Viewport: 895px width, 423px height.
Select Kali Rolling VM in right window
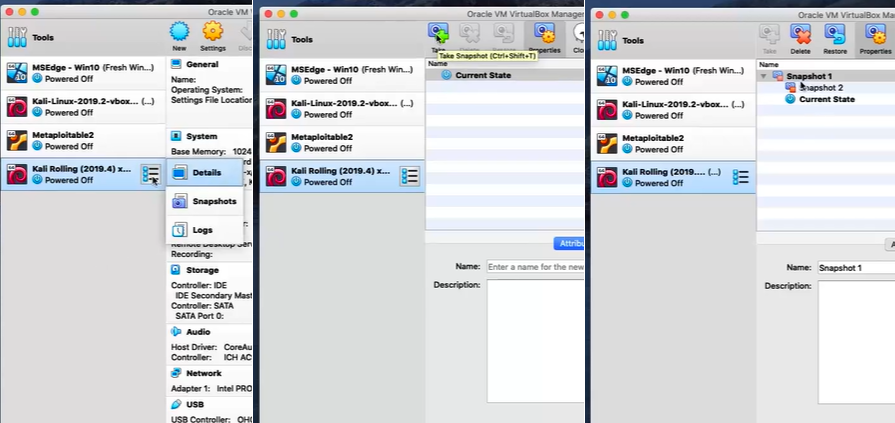tap(673, 178)
